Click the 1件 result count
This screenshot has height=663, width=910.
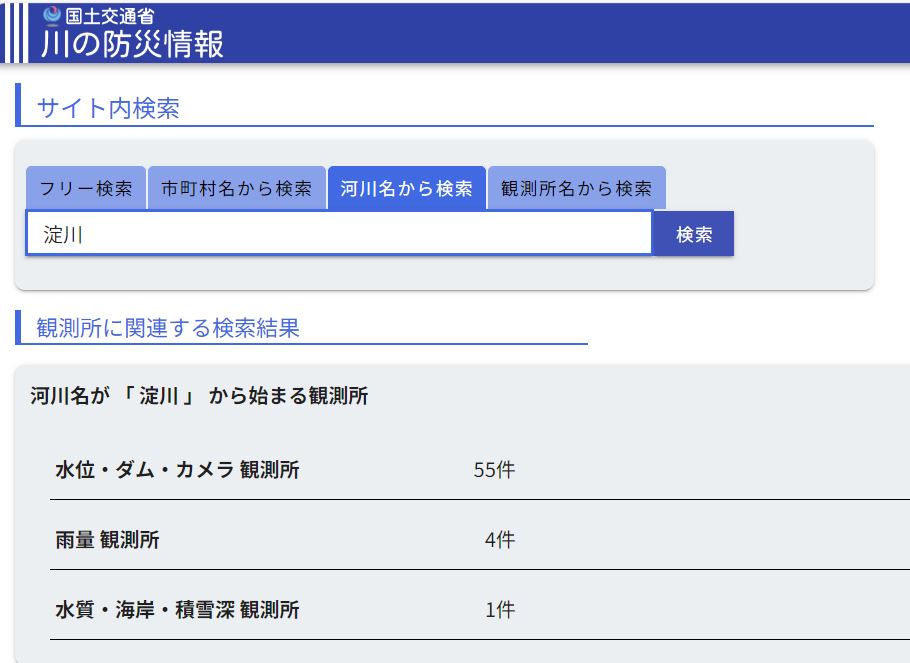tap(499, 610)
